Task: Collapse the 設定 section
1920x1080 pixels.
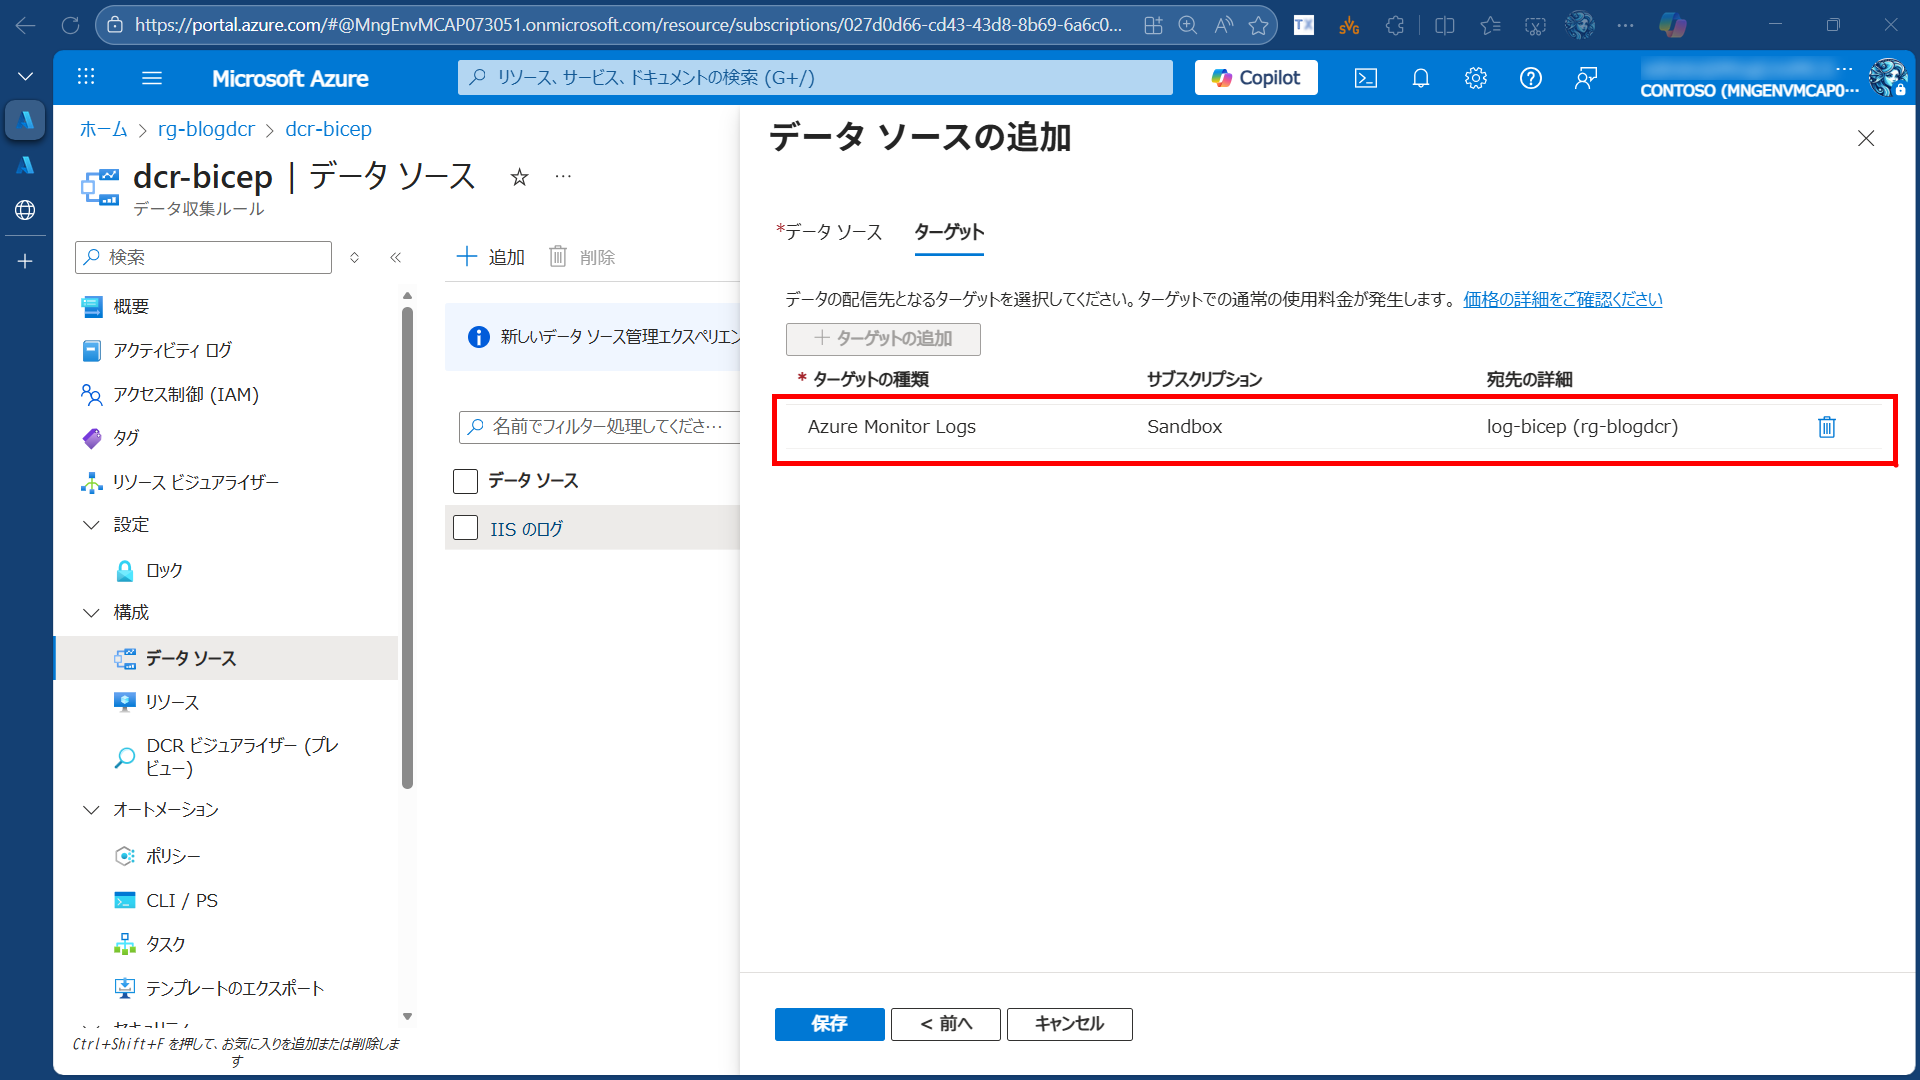Action: point(91,525)
